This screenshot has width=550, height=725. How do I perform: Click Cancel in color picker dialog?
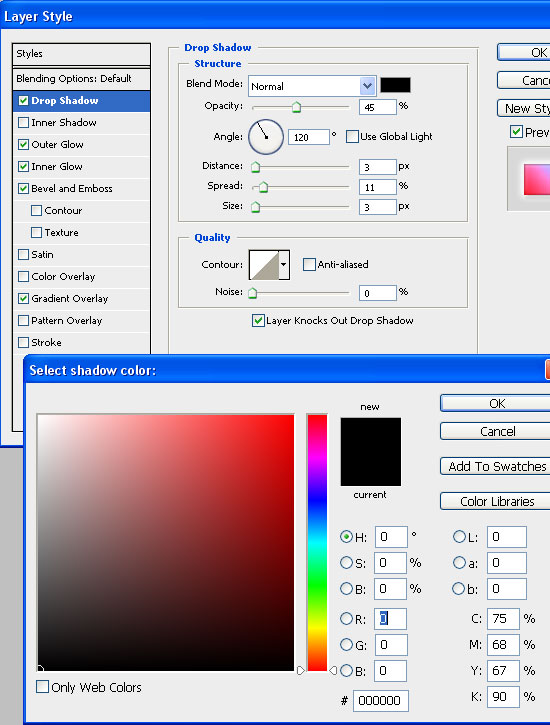coord(495,431)
